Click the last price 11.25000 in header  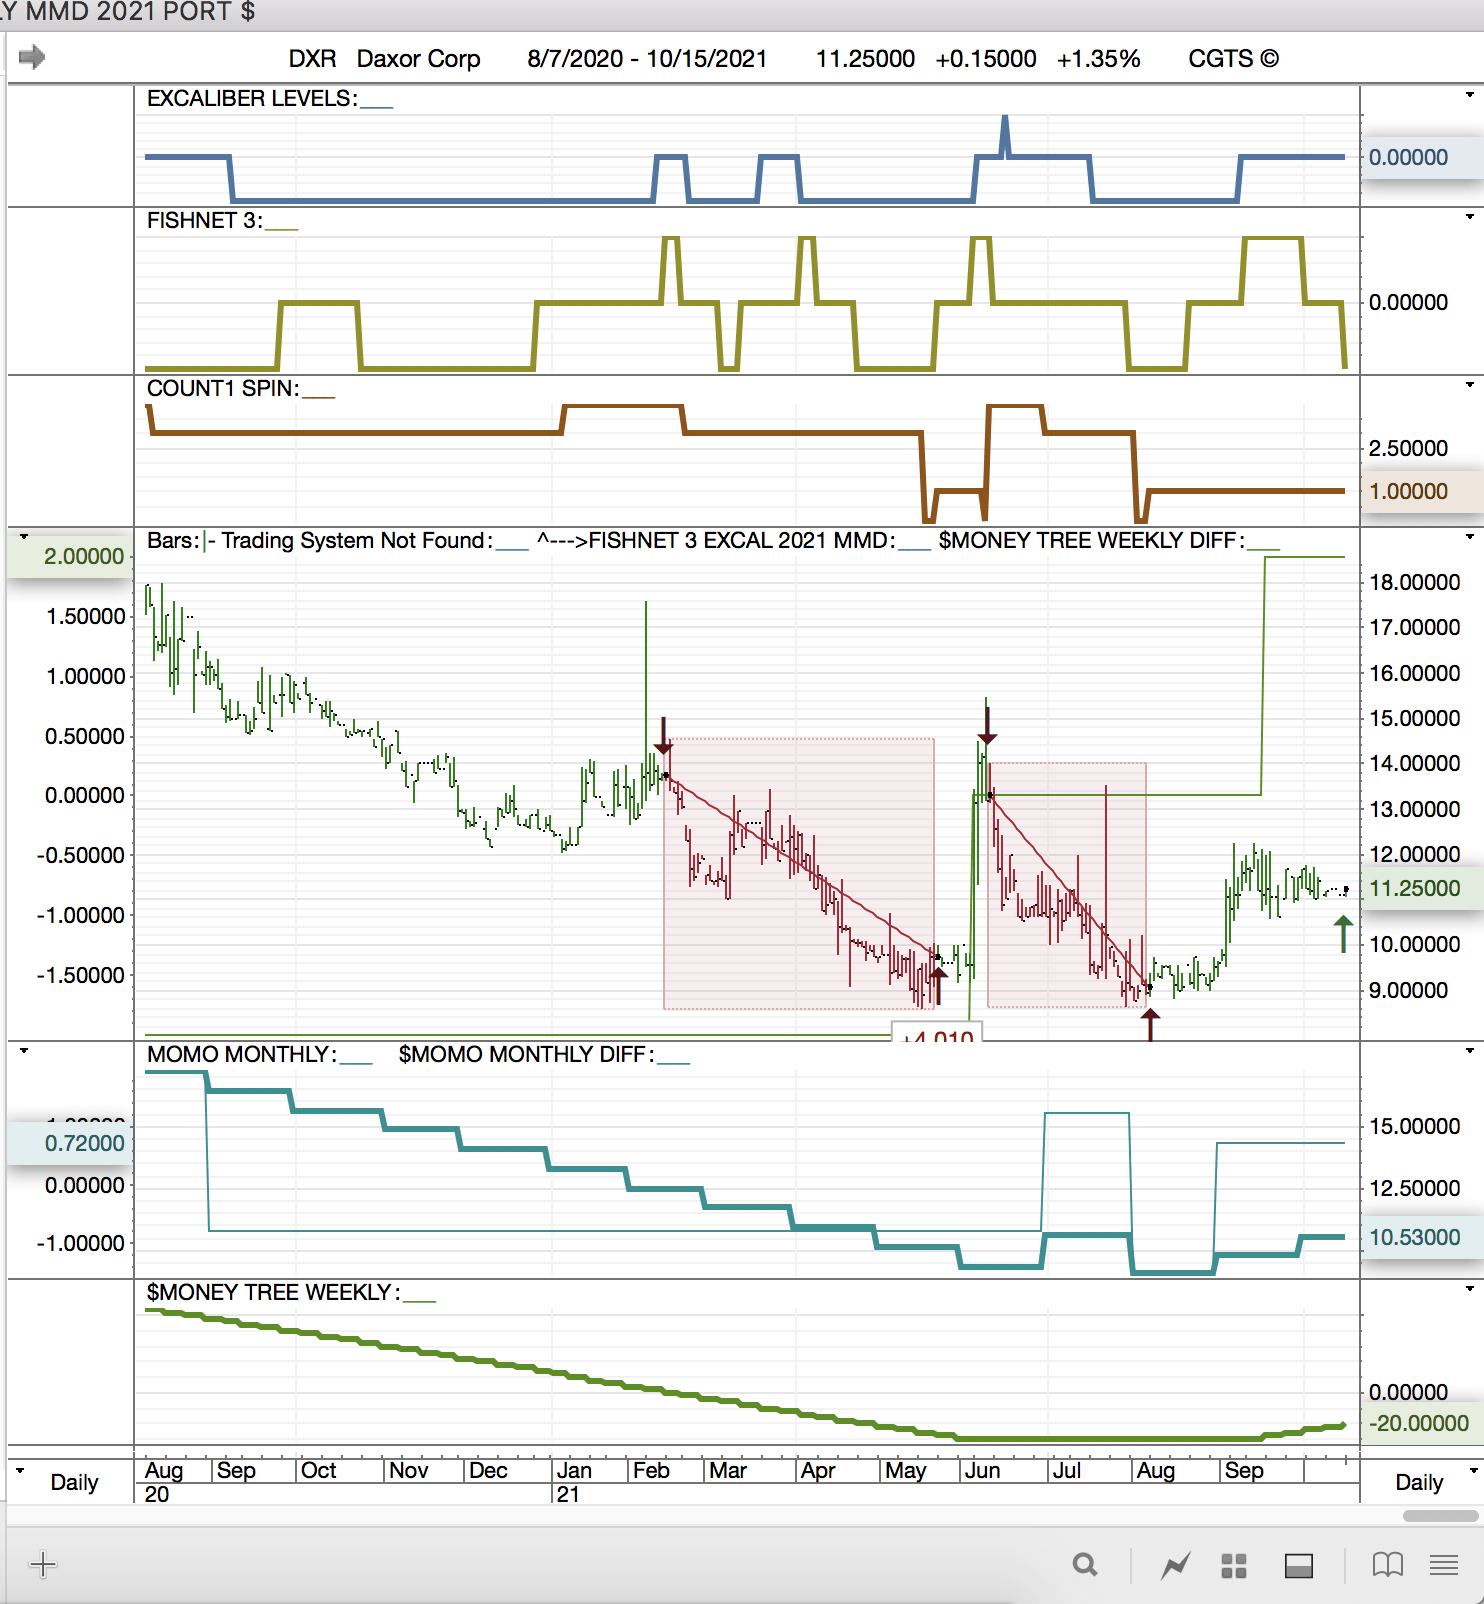click(x=865, y=59)
